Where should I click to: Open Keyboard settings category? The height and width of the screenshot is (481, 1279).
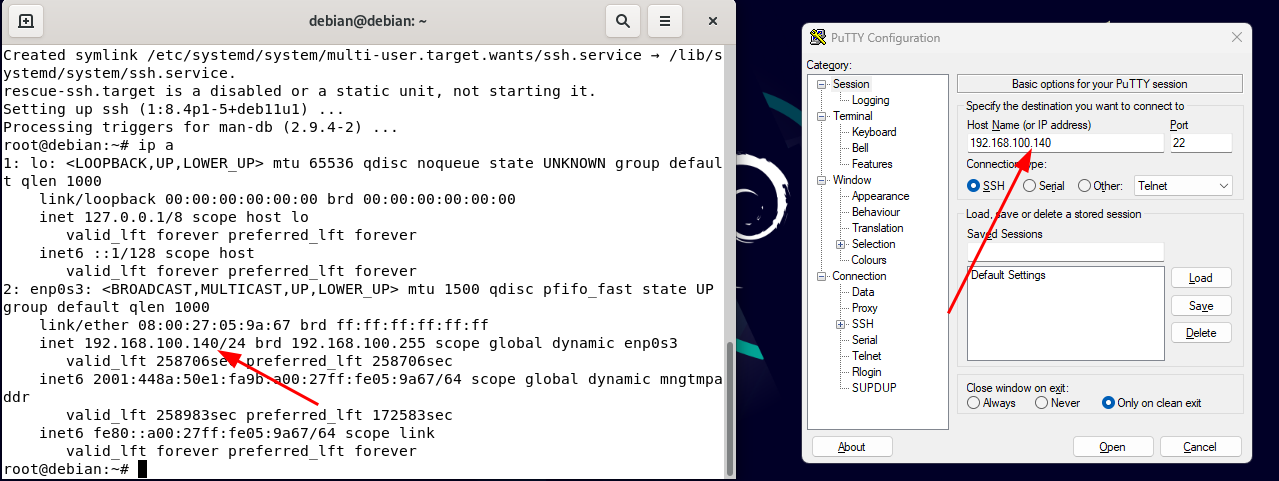tap(873, 132)
